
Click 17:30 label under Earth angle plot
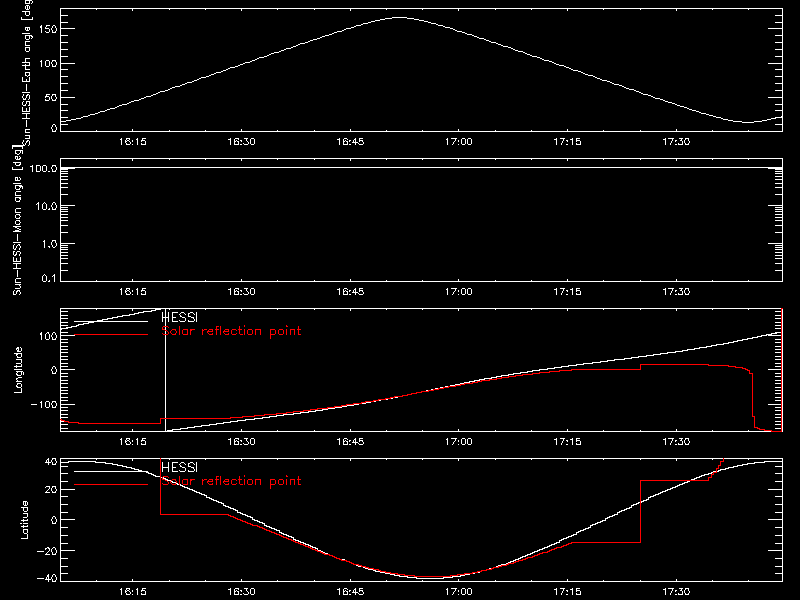tap(677, 142)
